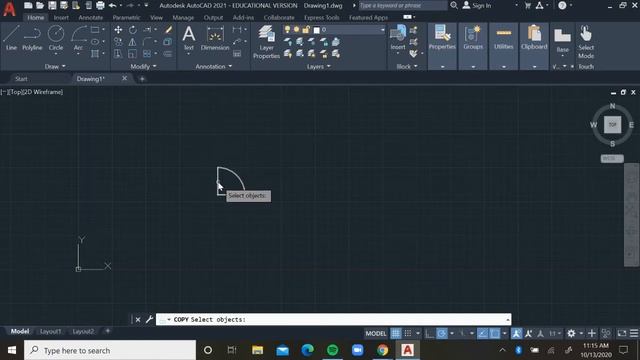Select the Ellipse tool
640x360 pixels.
pyautogui.click(x=95, y=42)
